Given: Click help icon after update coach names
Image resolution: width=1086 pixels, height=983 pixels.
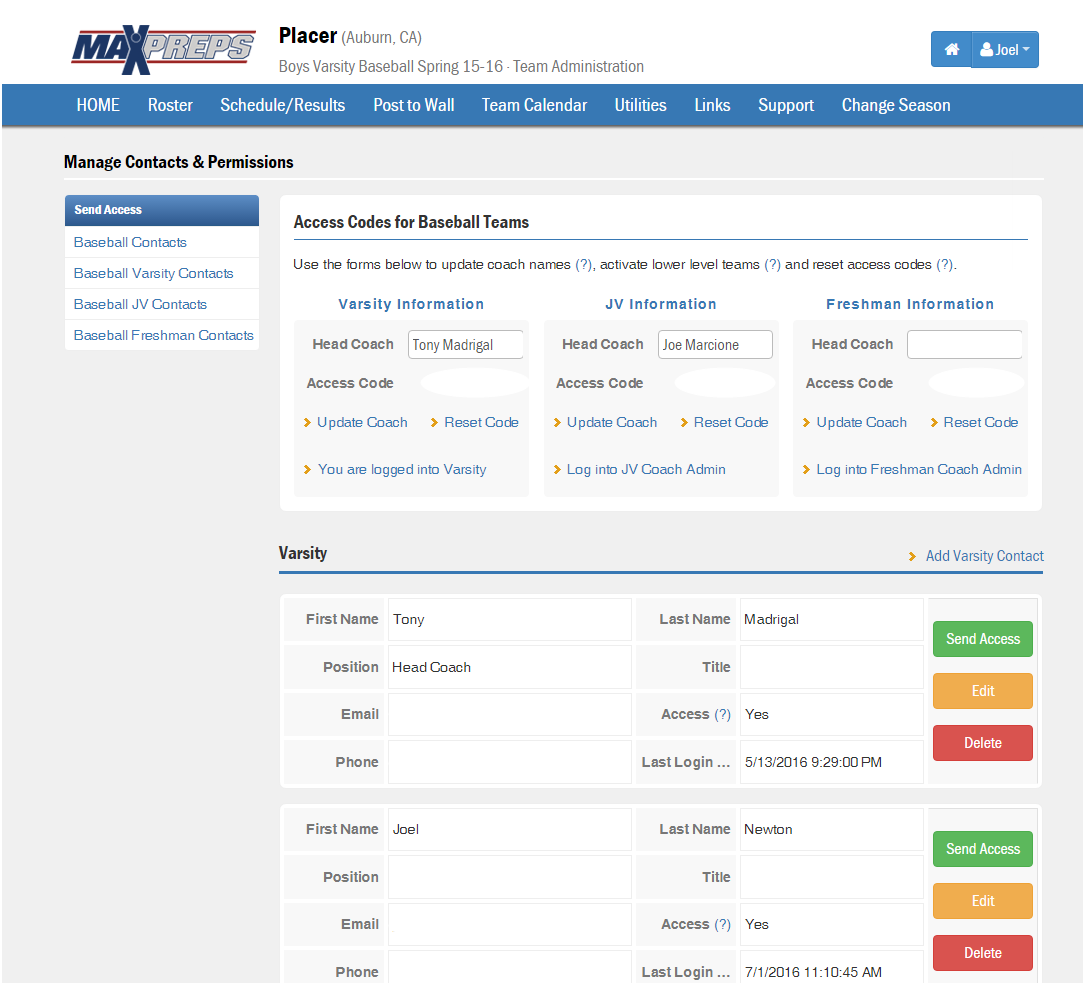Looking at the screenshot, I should [584, 265].
